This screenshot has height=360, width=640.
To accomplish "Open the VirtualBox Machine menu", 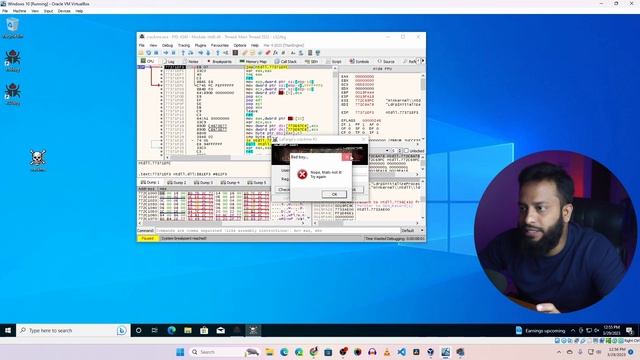I will (19, 11).
